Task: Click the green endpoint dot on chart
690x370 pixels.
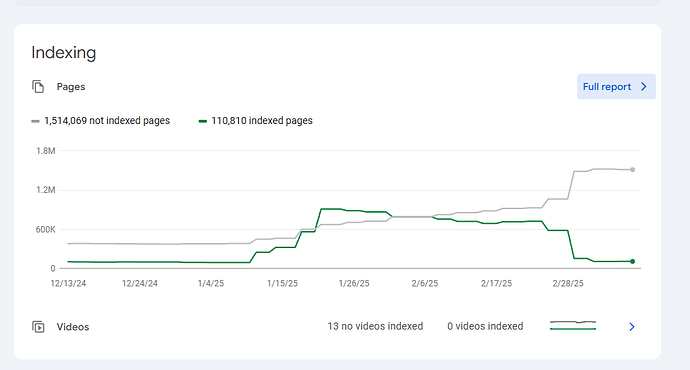Action: click(632, 261)
